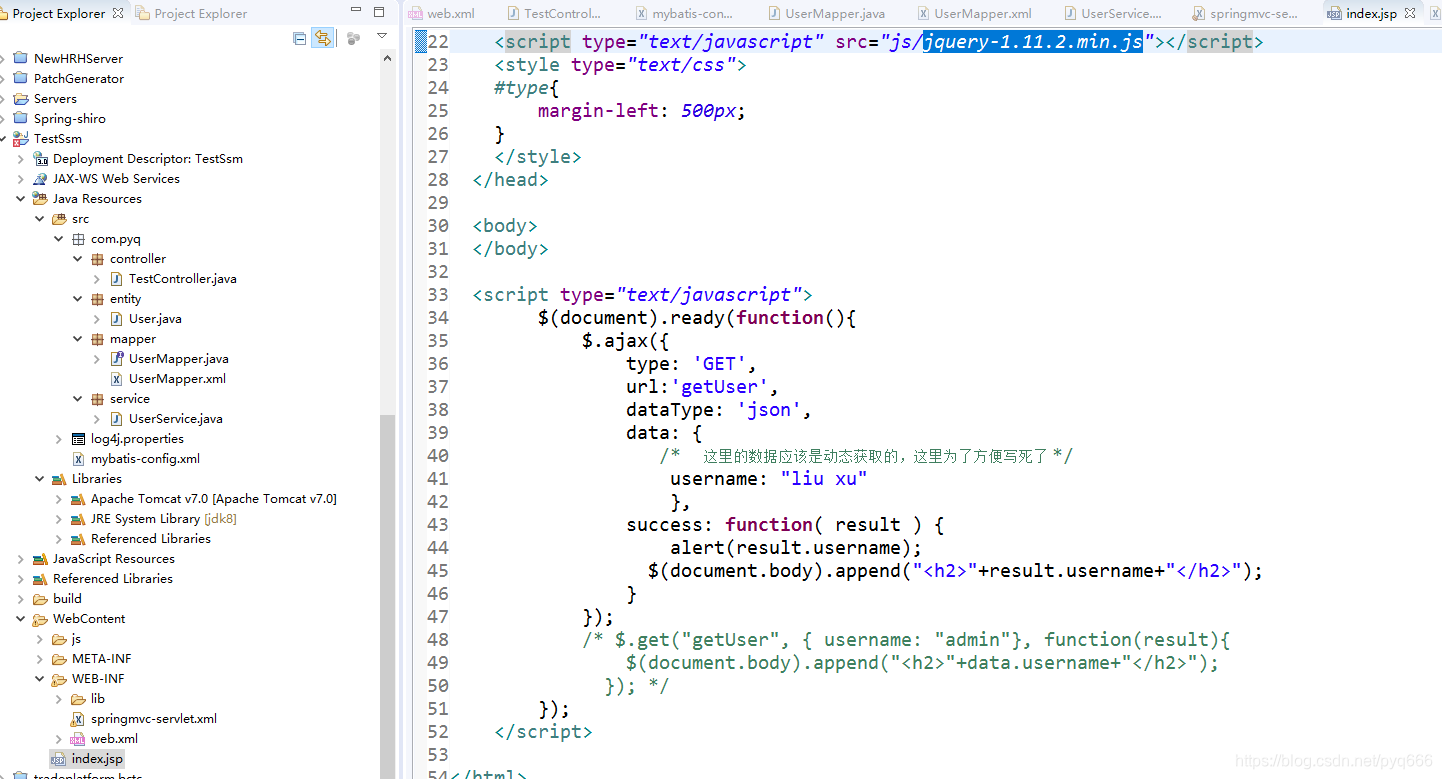Viewport: 1442px width, 779px height.
Task: Click the PatchGenerator project folder icon
Action: (x=21, y=78)
